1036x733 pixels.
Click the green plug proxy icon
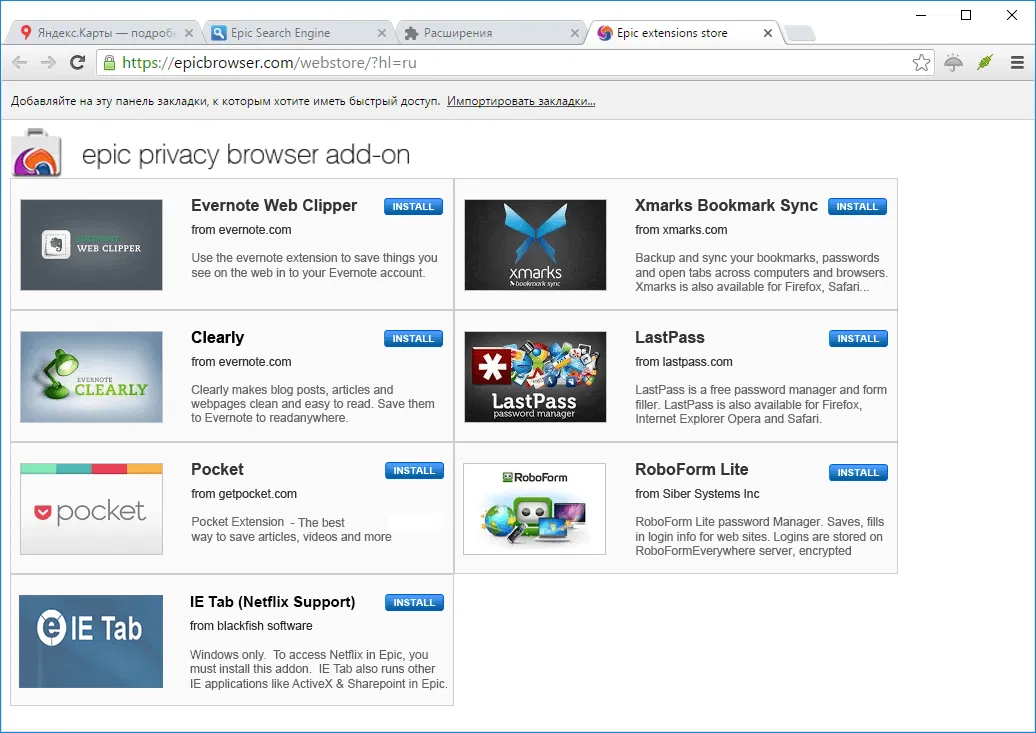(x=984, y=63)
